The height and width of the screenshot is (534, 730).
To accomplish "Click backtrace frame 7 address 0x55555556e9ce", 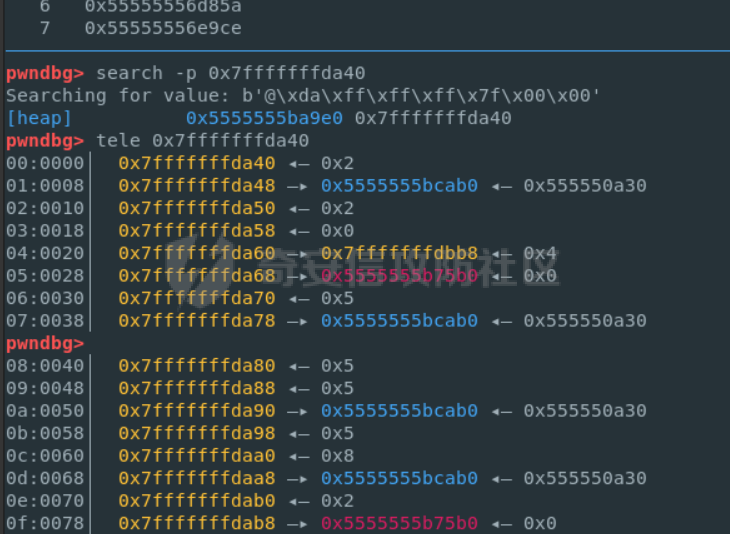I will point(163,28).
